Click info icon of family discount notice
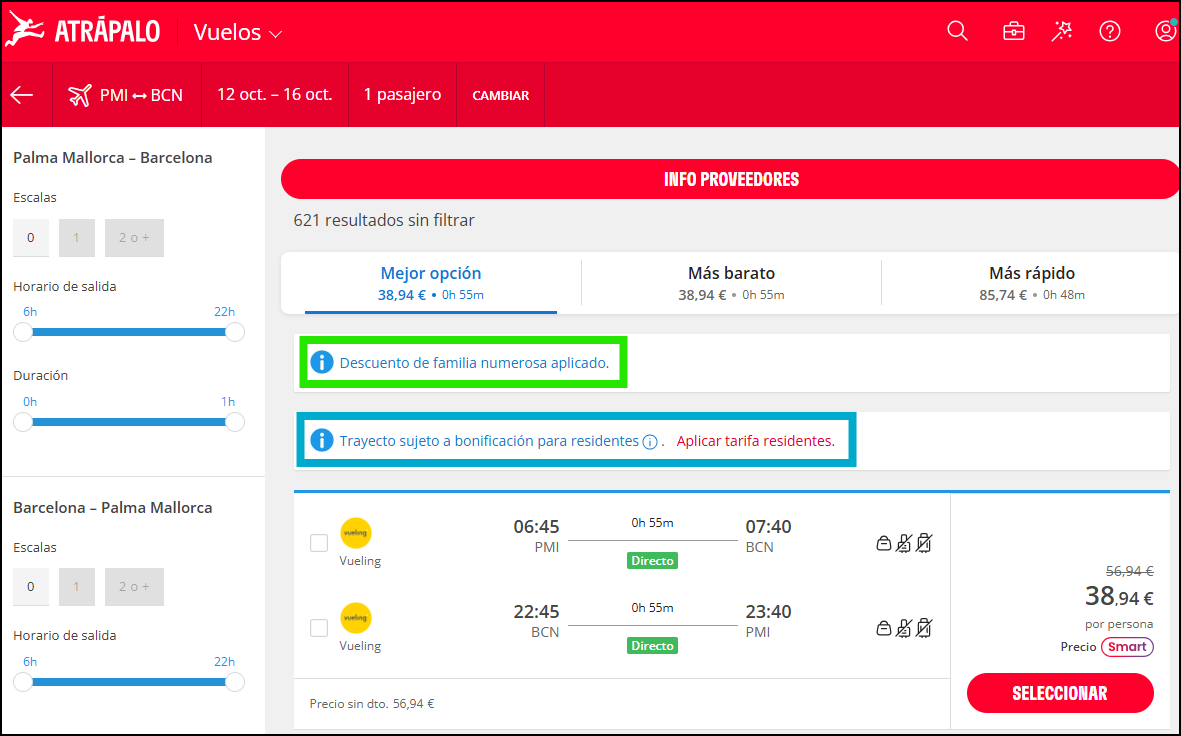1181x736 pixels. (322, 362)
